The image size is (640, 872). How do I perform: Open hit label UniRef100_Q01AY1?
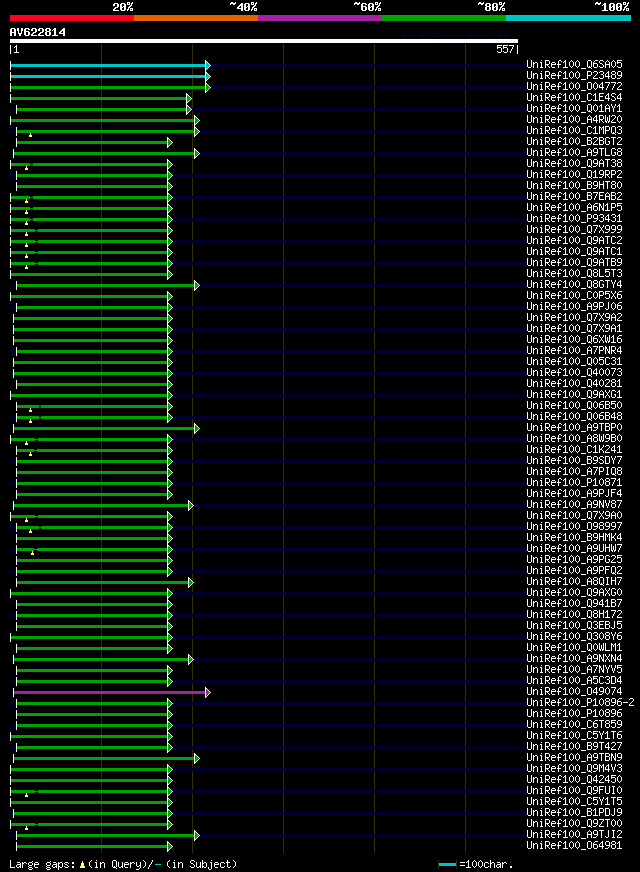(x=574, y=108)
